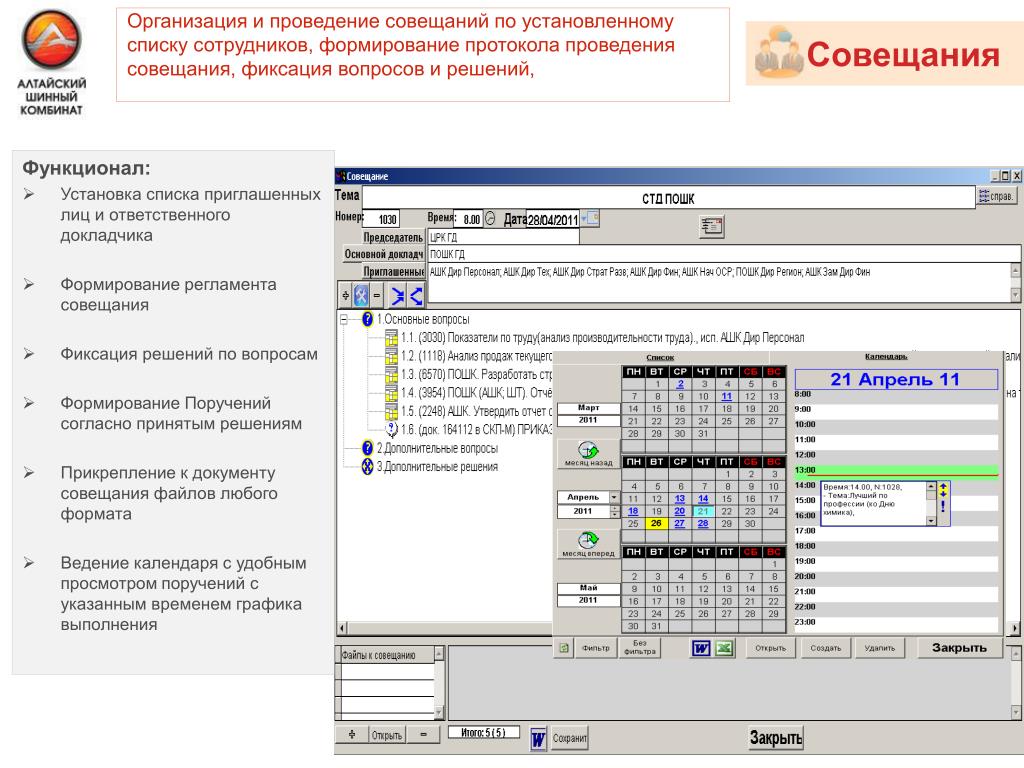
Task: Select April 13 in the calendar
Action: [680, 498]
